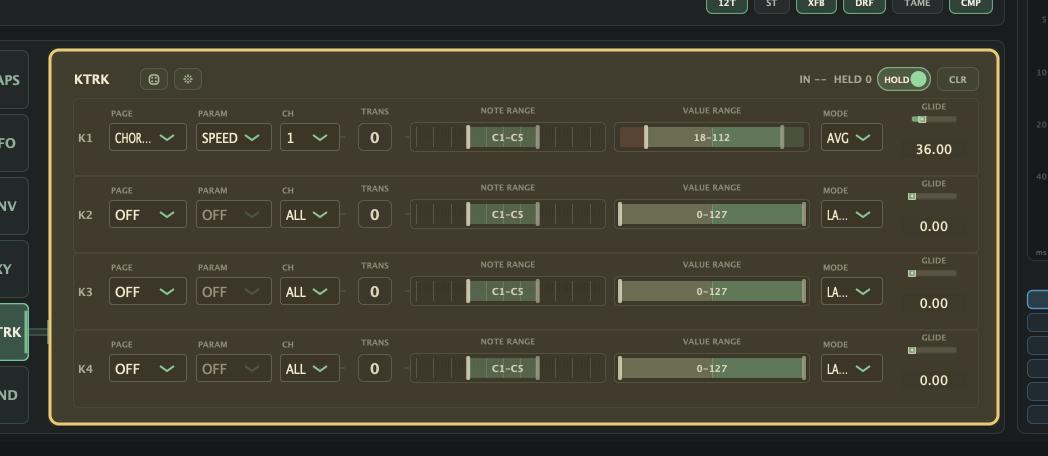Click K2 GLIDE slider
The image size is (1048, 456).
tap(934, 197)
